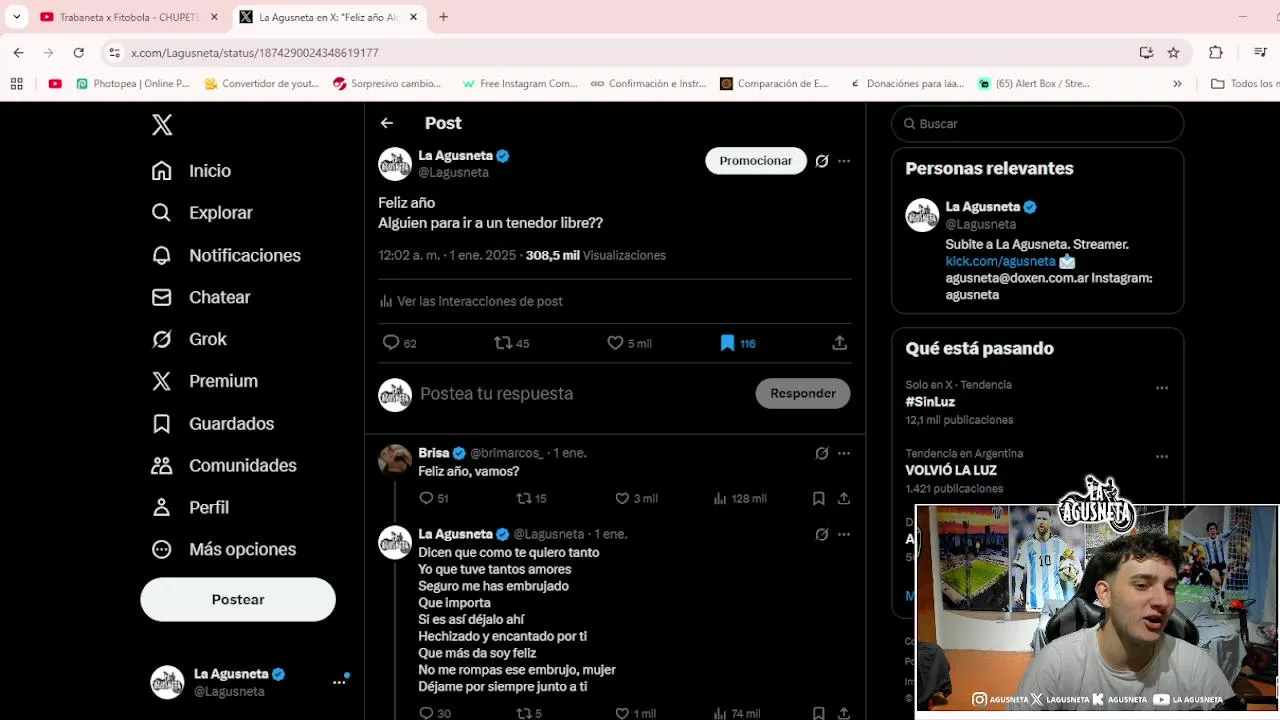Click the Promocionar button
This screenshot has height=720, width=1280.
756,160
